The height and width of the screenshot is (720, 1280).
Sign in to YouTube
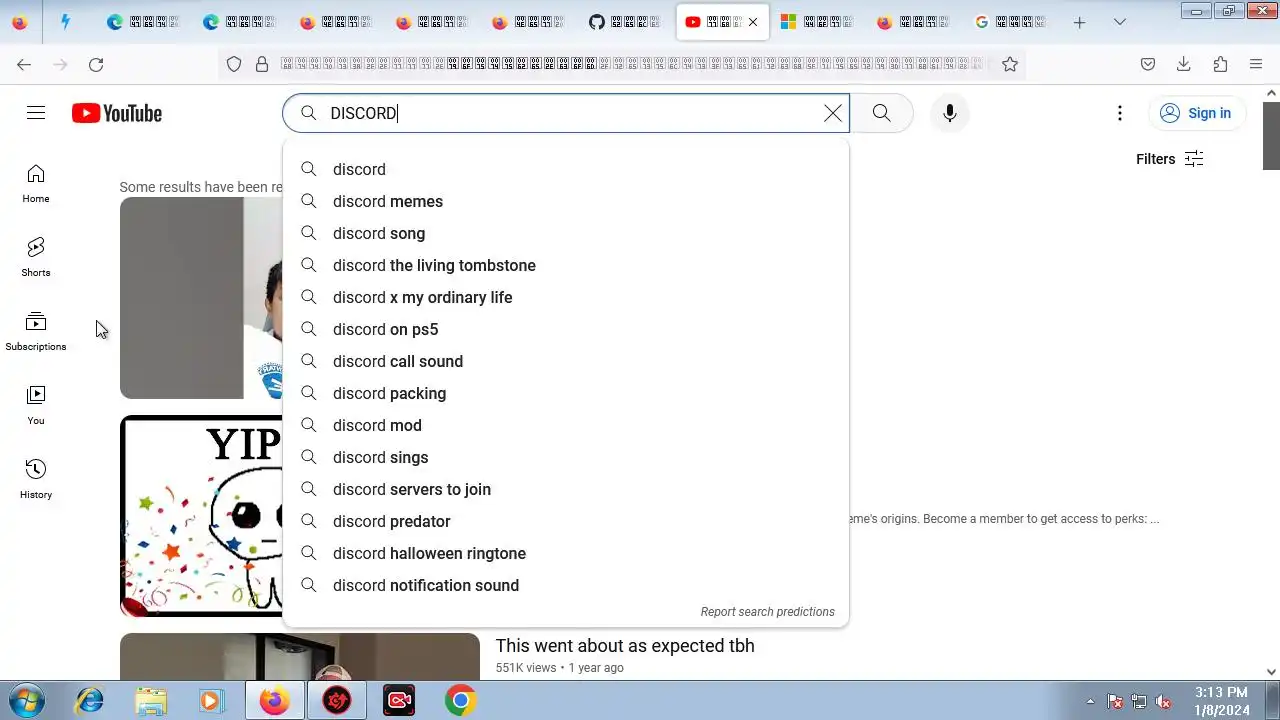(1196, 113)
